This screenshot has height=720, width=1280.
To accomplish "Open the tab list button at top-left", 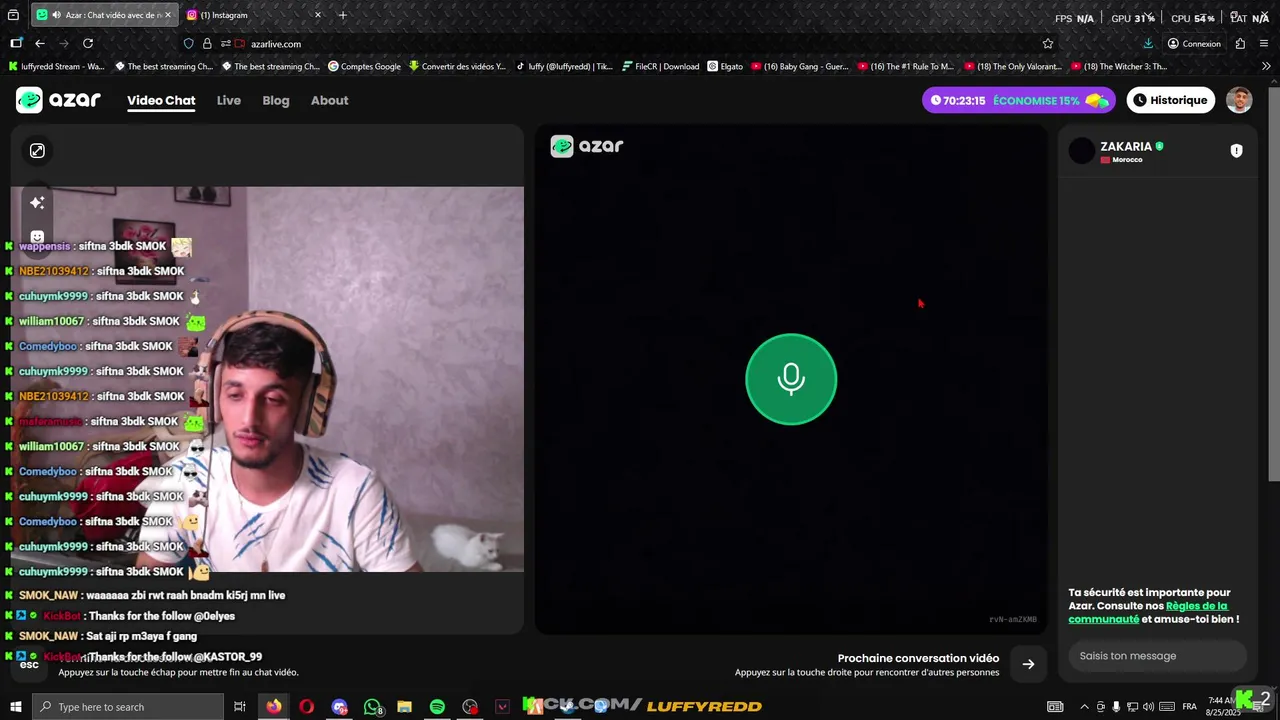I will coord(13,15).
